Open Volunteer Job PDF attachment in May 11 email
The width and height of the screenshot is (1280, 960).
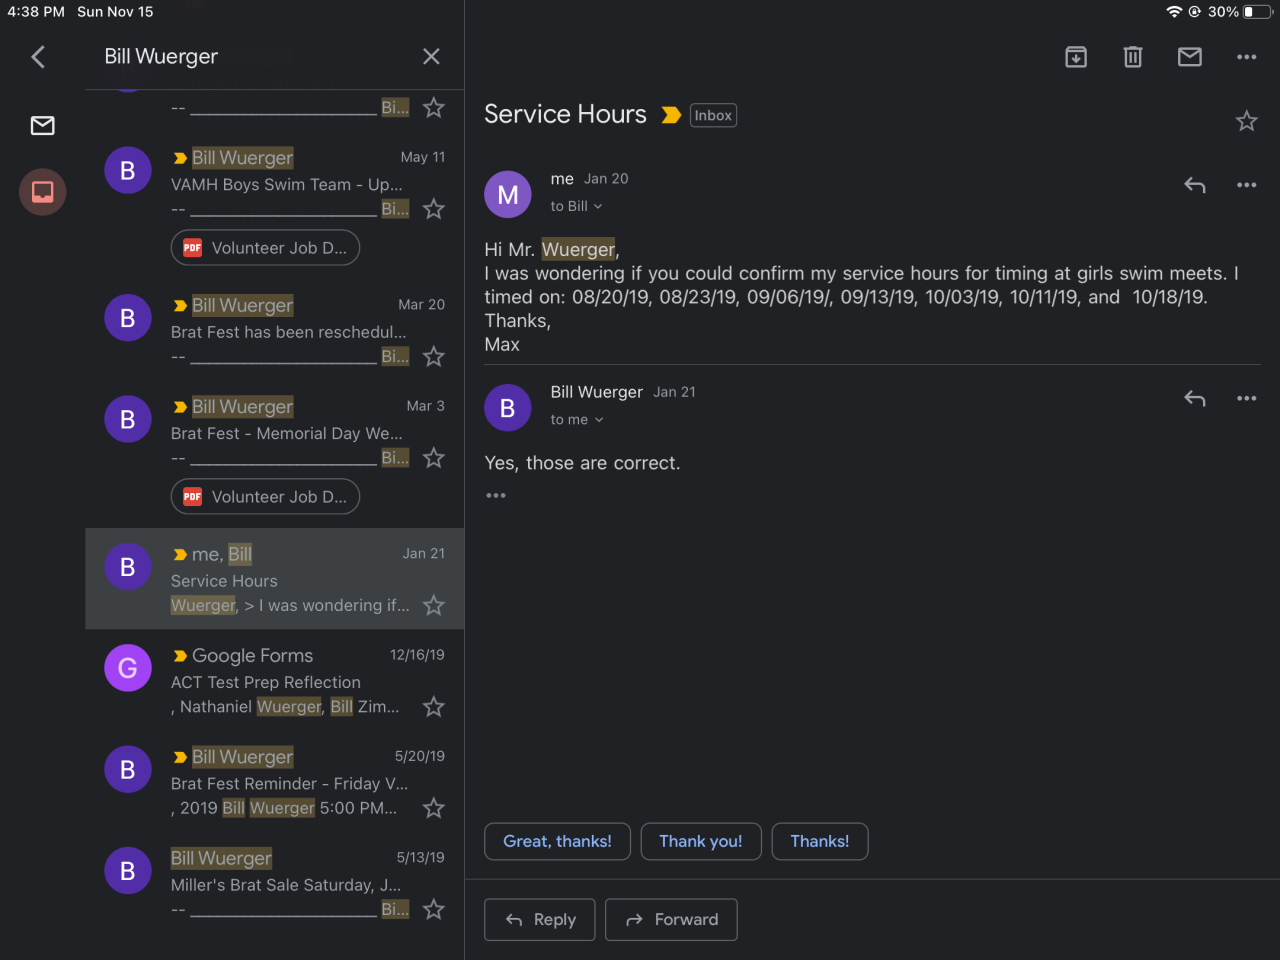pyautogui.click(x=265, y=248)
